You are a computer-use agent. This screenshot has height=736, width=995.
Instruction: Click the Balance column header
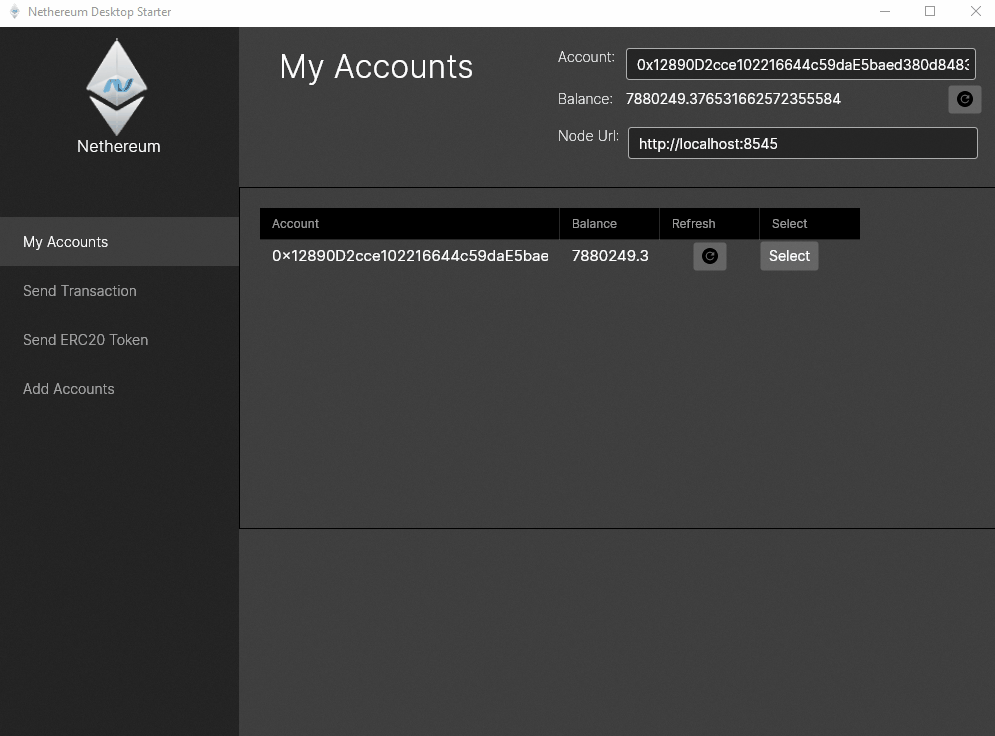609,223
